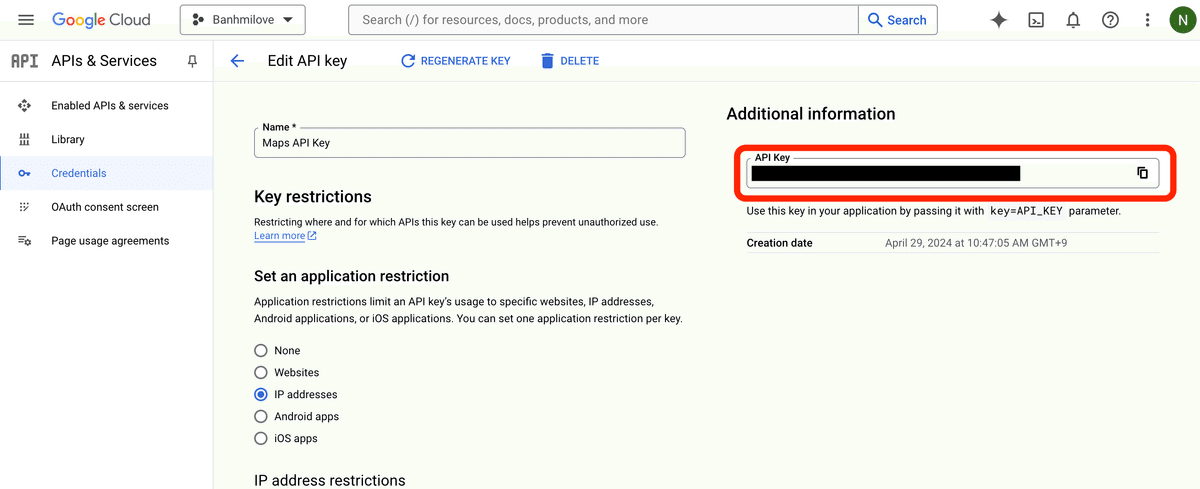Pin the APIs & Services sidebar

[193, 61]
